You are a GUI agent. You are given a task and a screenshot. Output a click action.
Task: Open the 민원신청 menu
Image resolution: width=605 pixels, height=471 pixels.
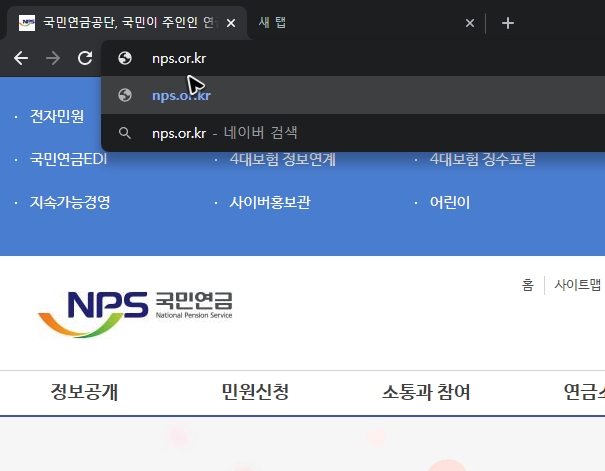pyautogui.click(x=255, y=392)
